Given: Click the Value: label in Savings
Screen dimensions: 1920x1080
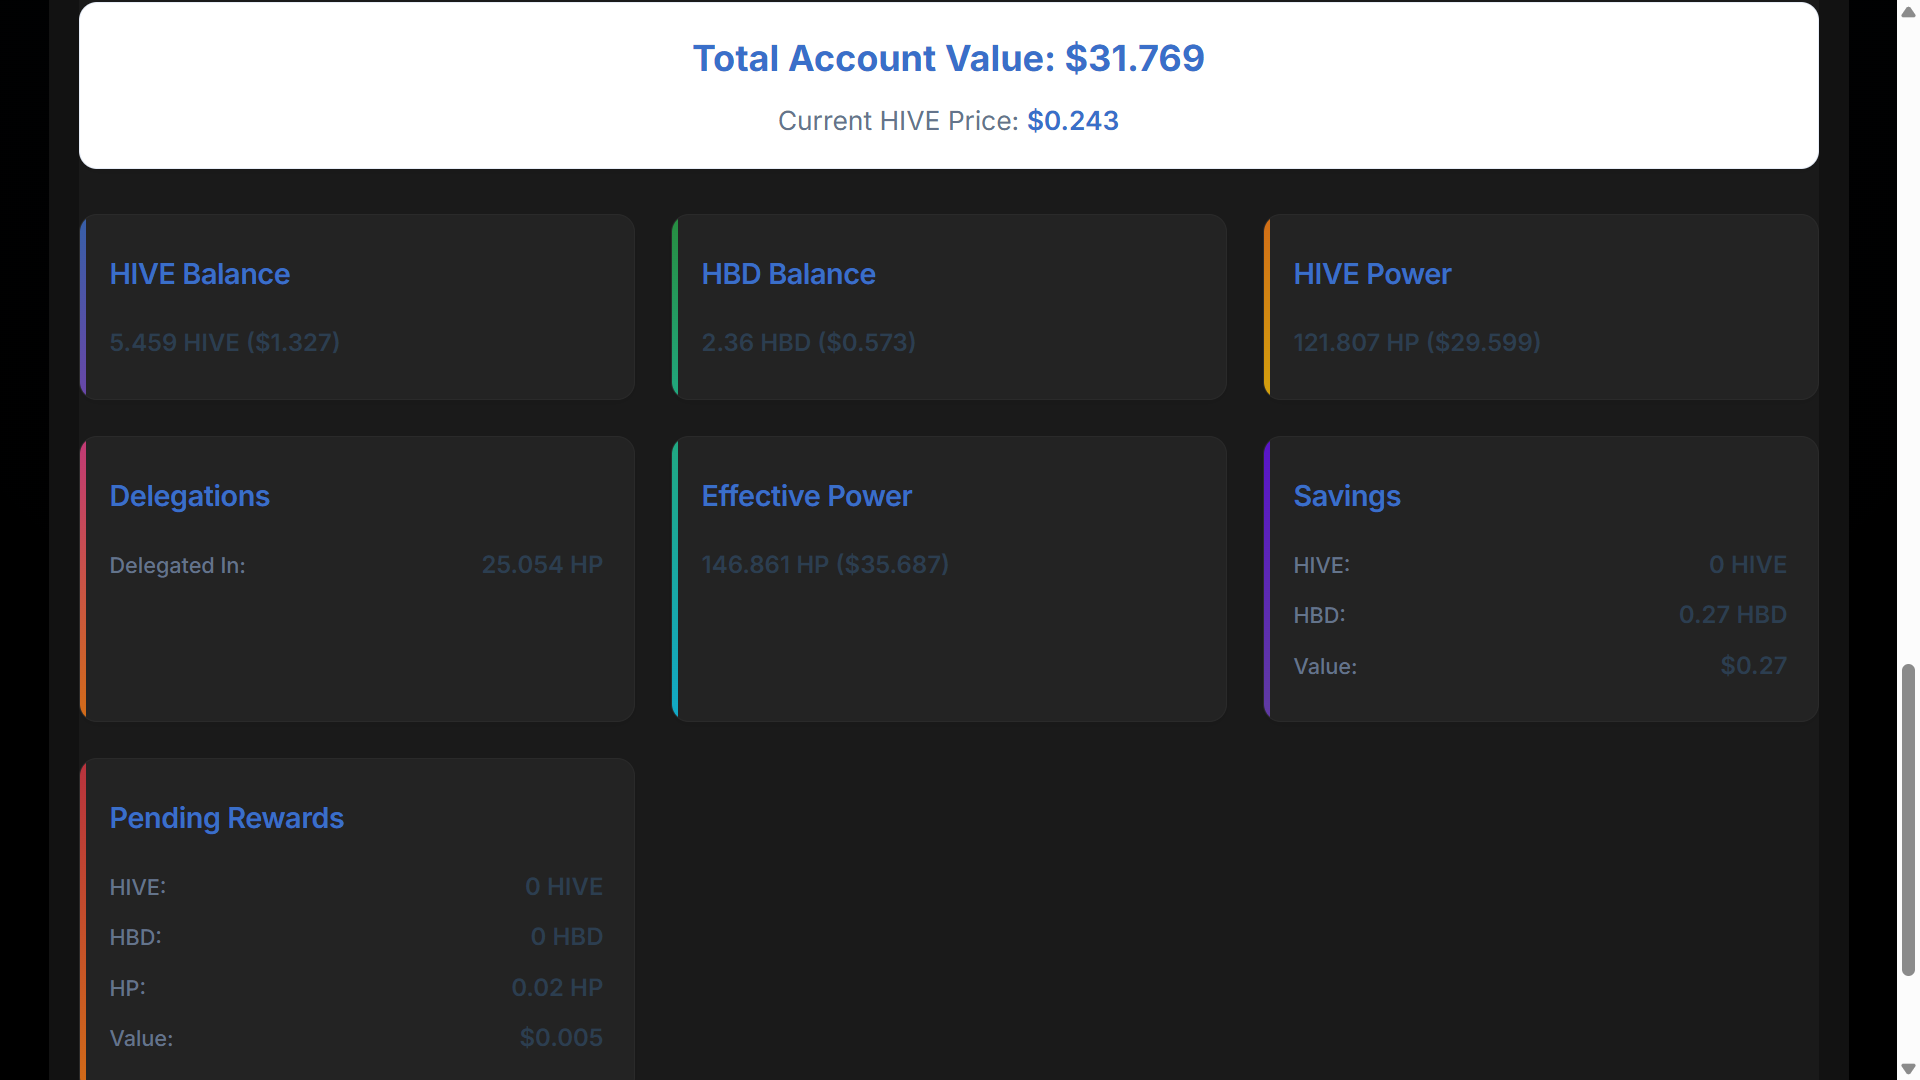Looking at the screenshot, I should [1326, 666].
